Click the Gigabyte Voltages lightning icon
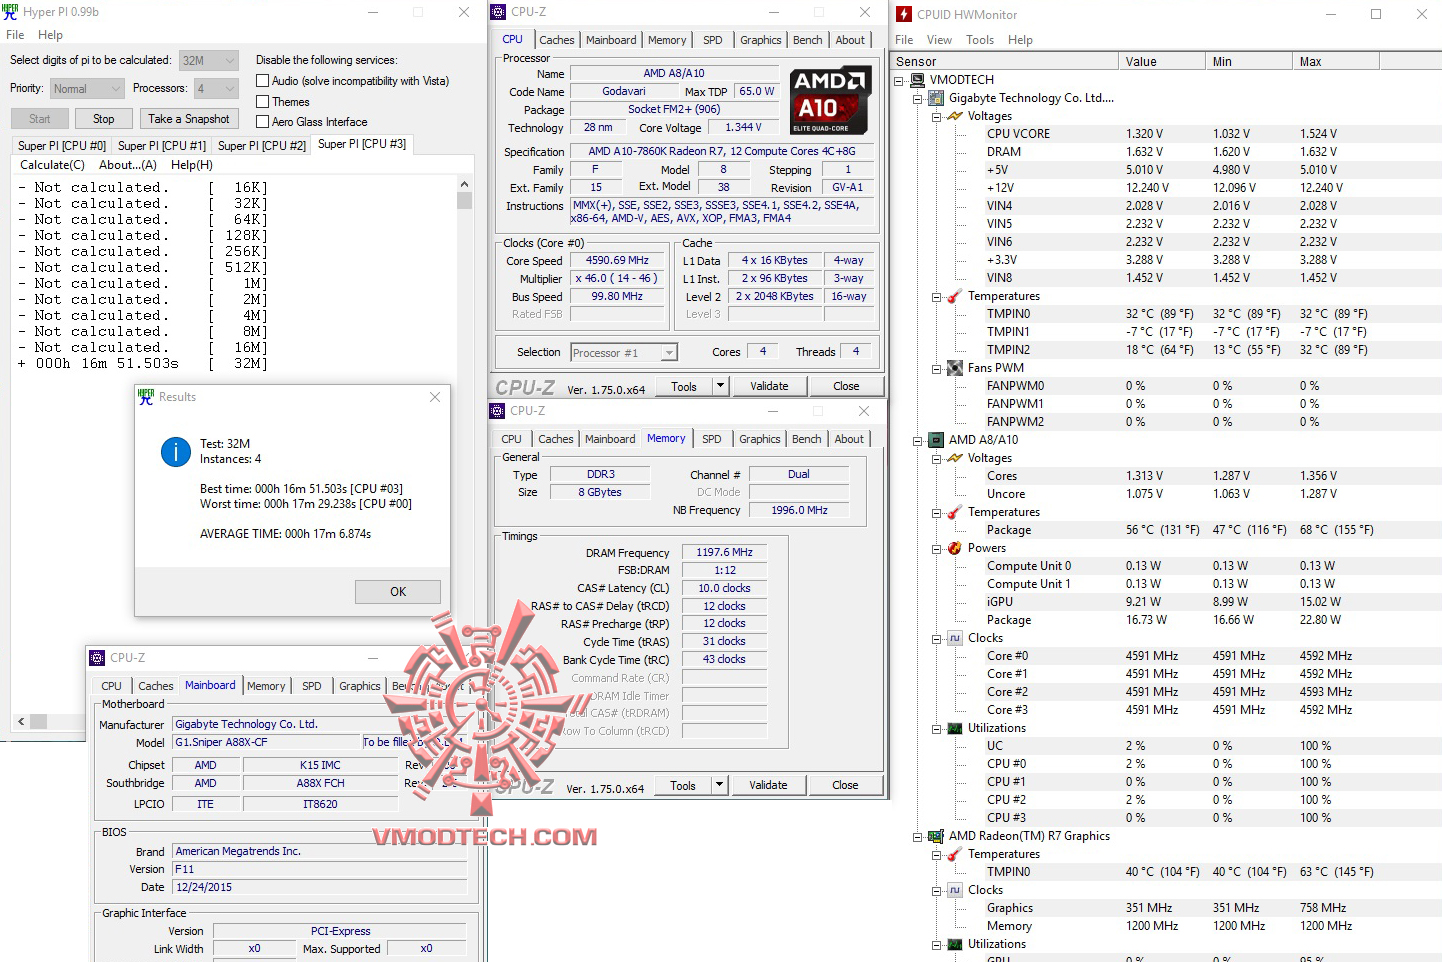 [x=955, y=116]
